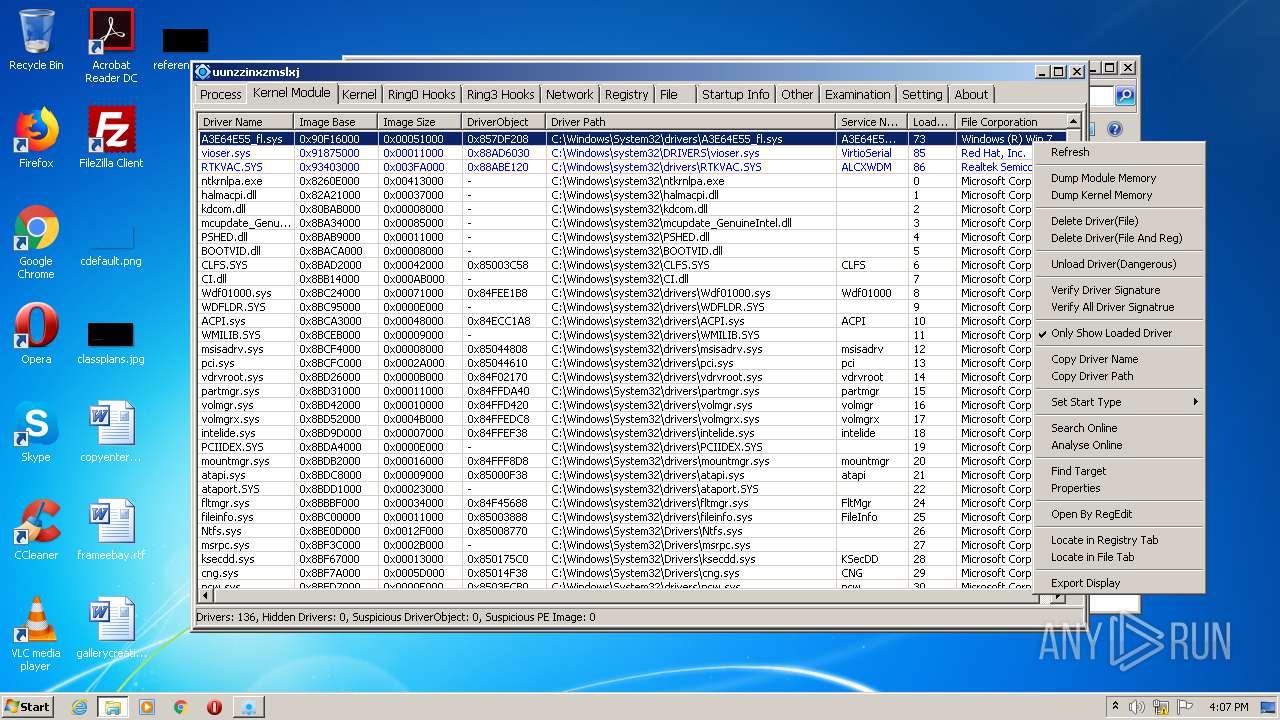The image size is (1280, 720).
Task: Launch FileZilla Client desktop shortcut
Action: pos(111,138)
